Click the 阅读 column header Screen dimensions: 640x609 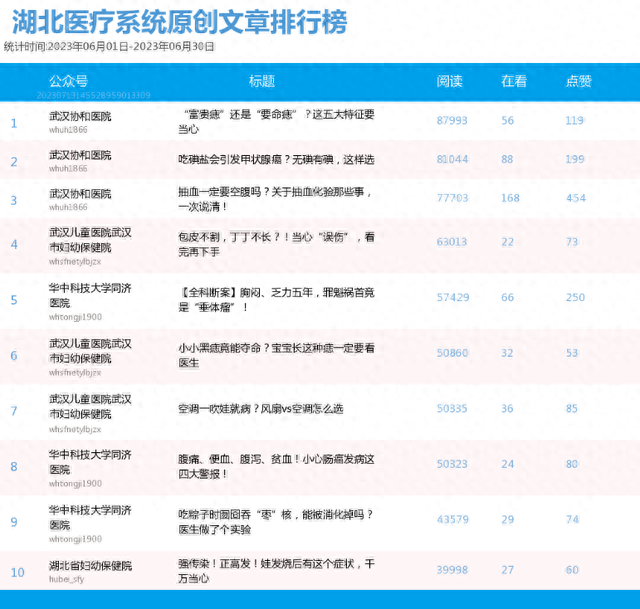(449, 81)
